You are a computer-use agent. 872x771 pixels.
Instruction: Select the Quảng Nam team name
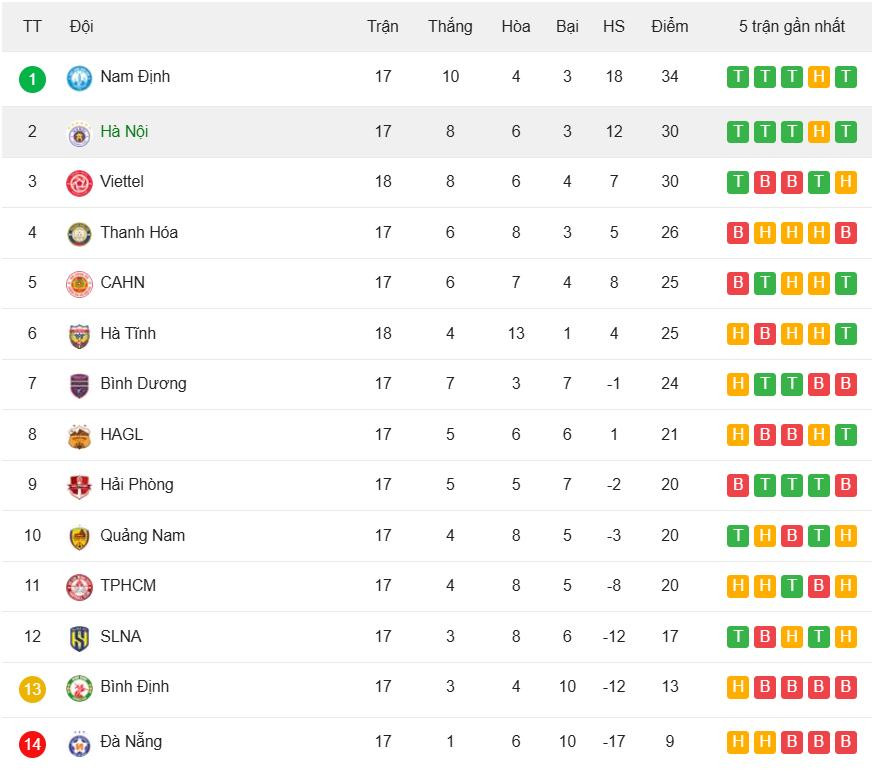coord(142,535)
